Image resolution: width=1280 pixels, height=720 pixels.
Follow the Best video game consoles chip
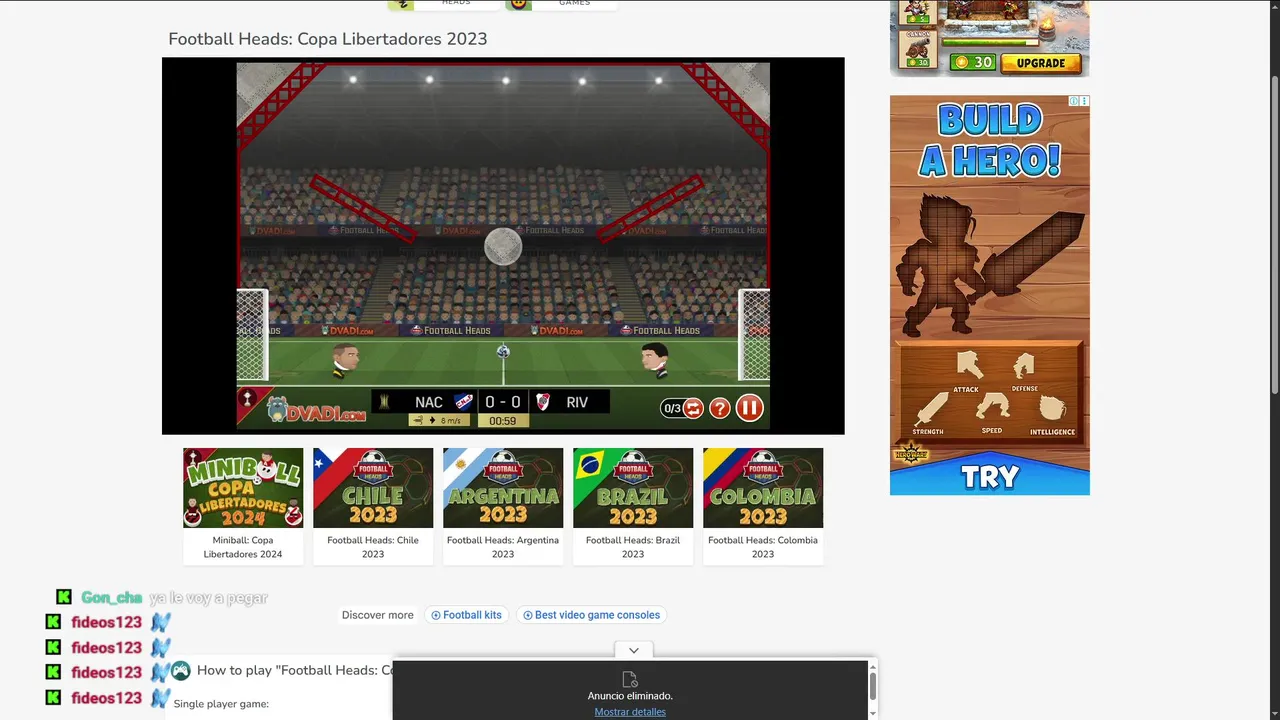click(592, 615)
